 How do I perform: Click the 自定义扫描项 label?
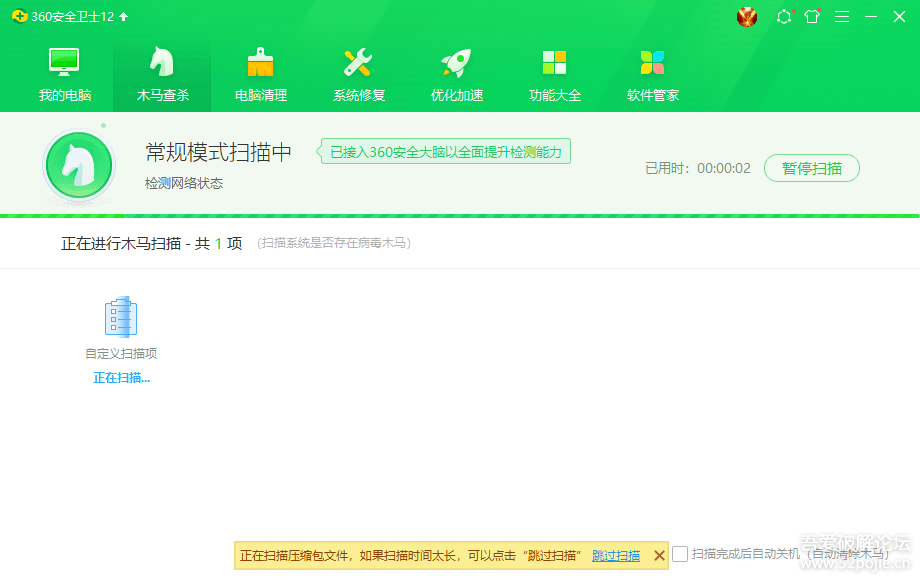121,354
